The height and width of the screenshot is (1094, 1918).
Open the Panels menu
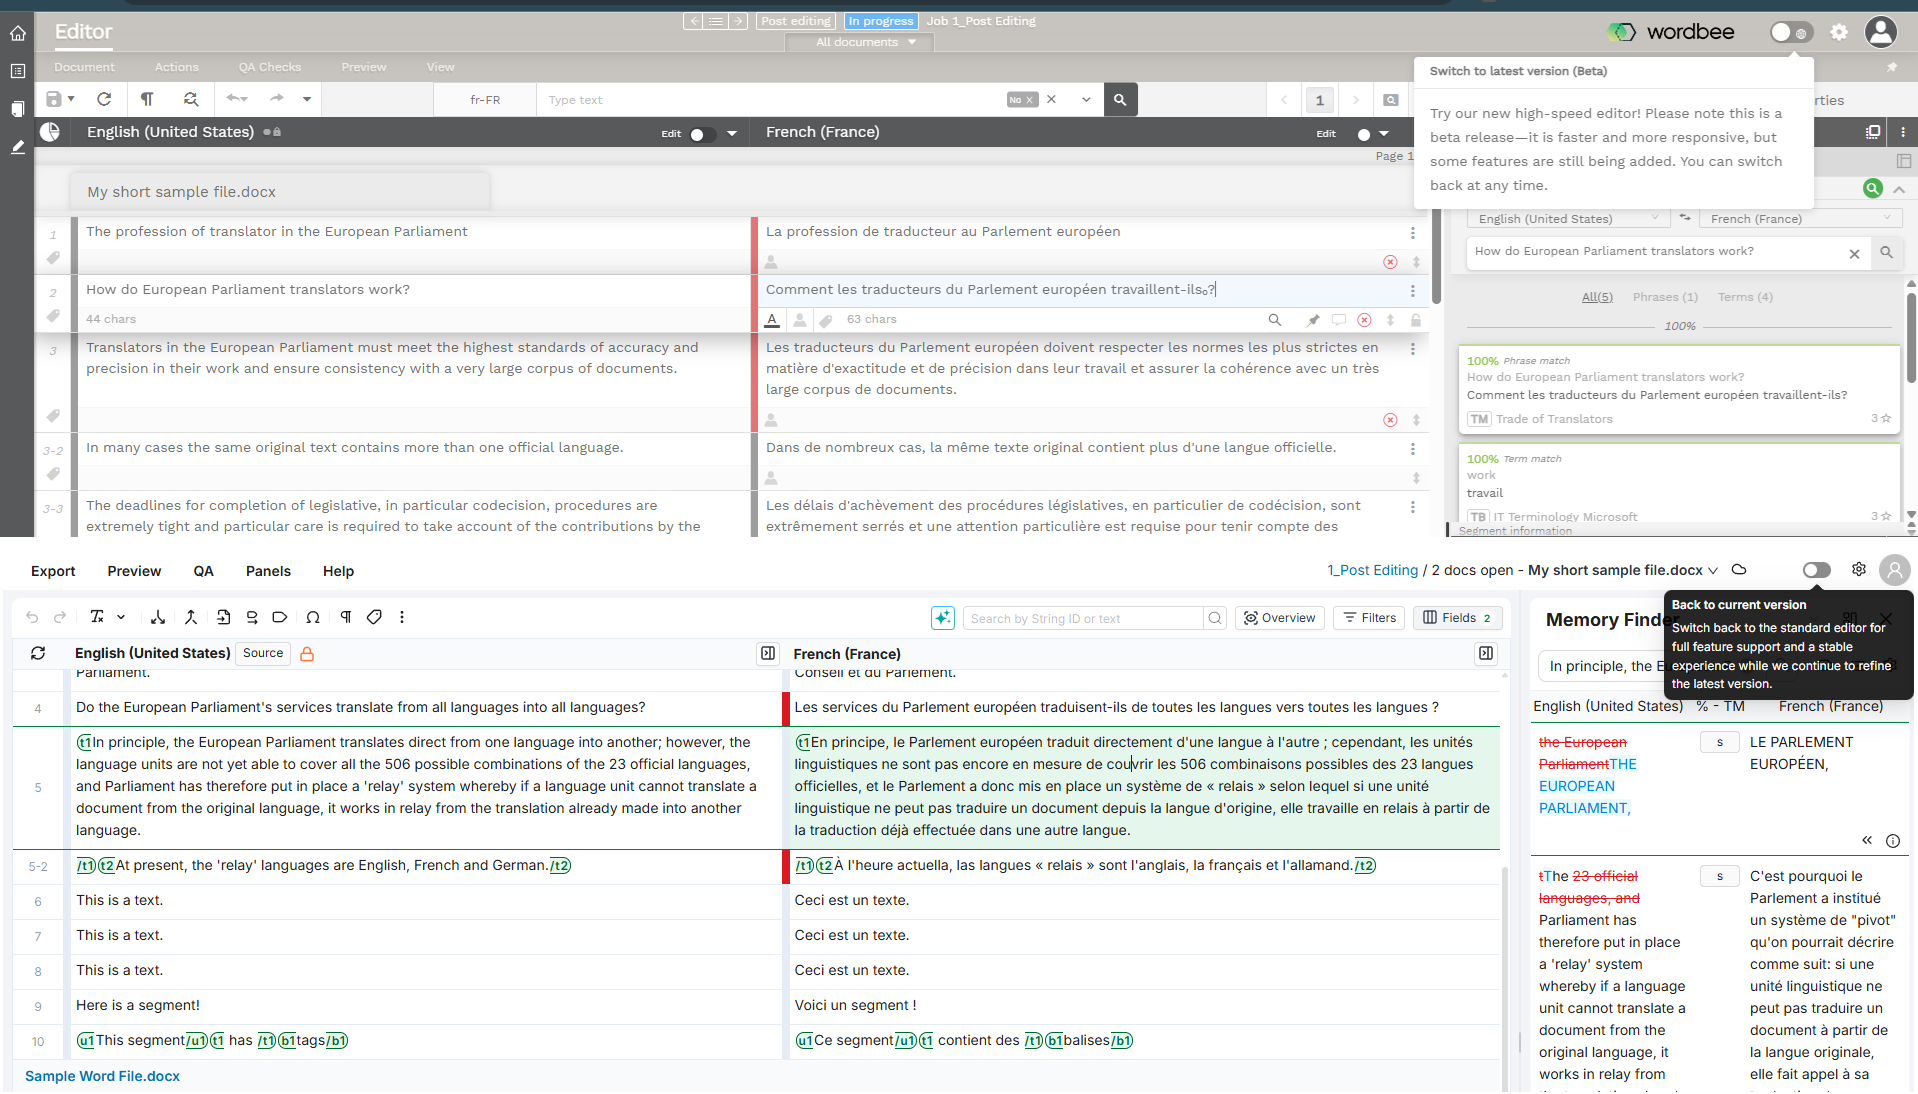tap(268, 571)
